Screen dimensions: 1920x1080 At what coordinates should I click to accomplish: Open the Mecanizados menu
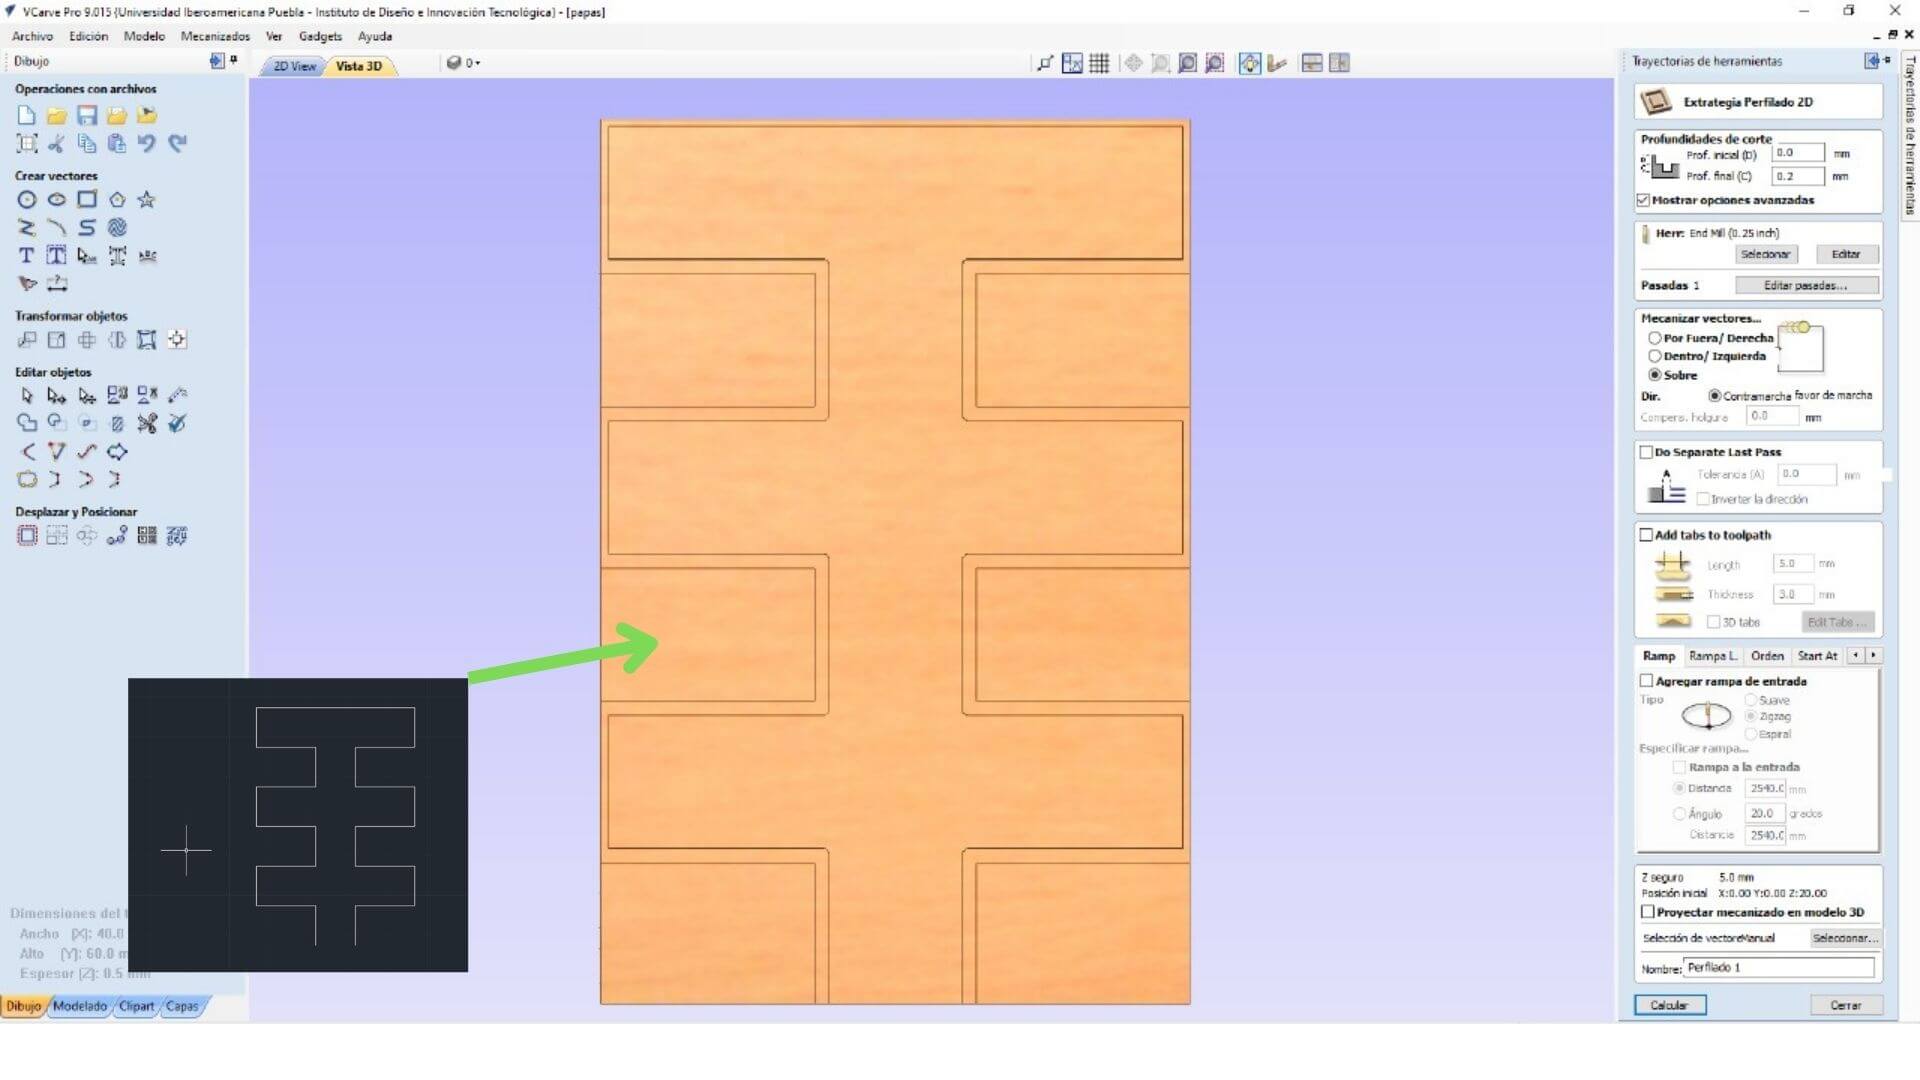click(x=215, y=36)
